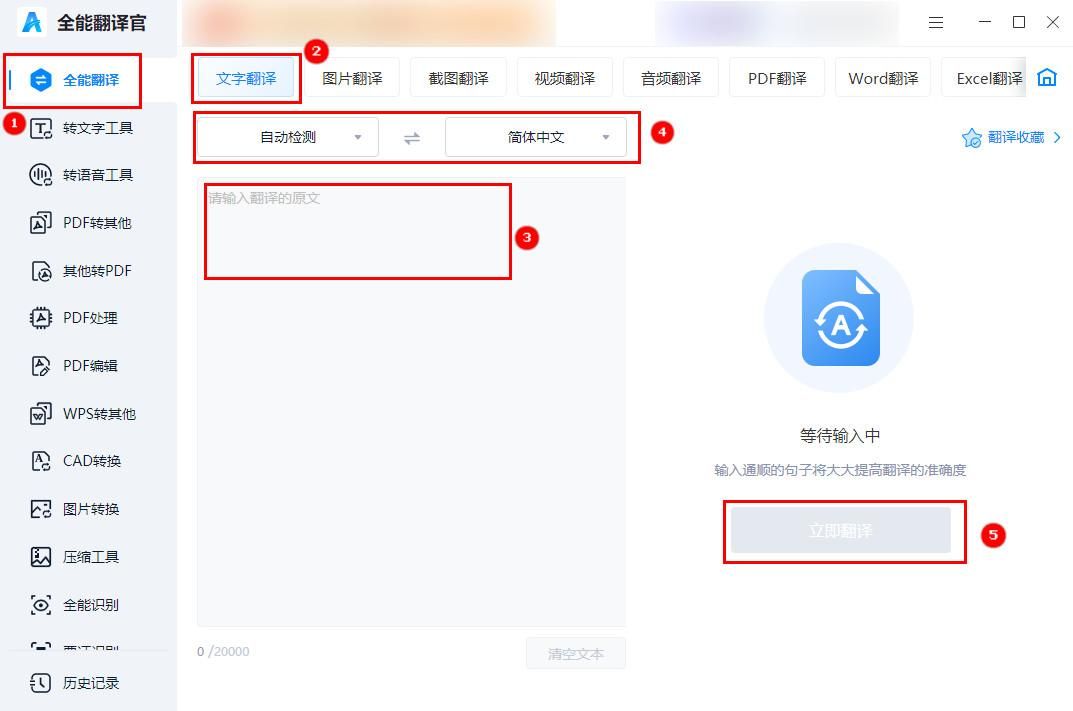
Task: Click the 0 /20000 character counter
Action: click(223, 651)
